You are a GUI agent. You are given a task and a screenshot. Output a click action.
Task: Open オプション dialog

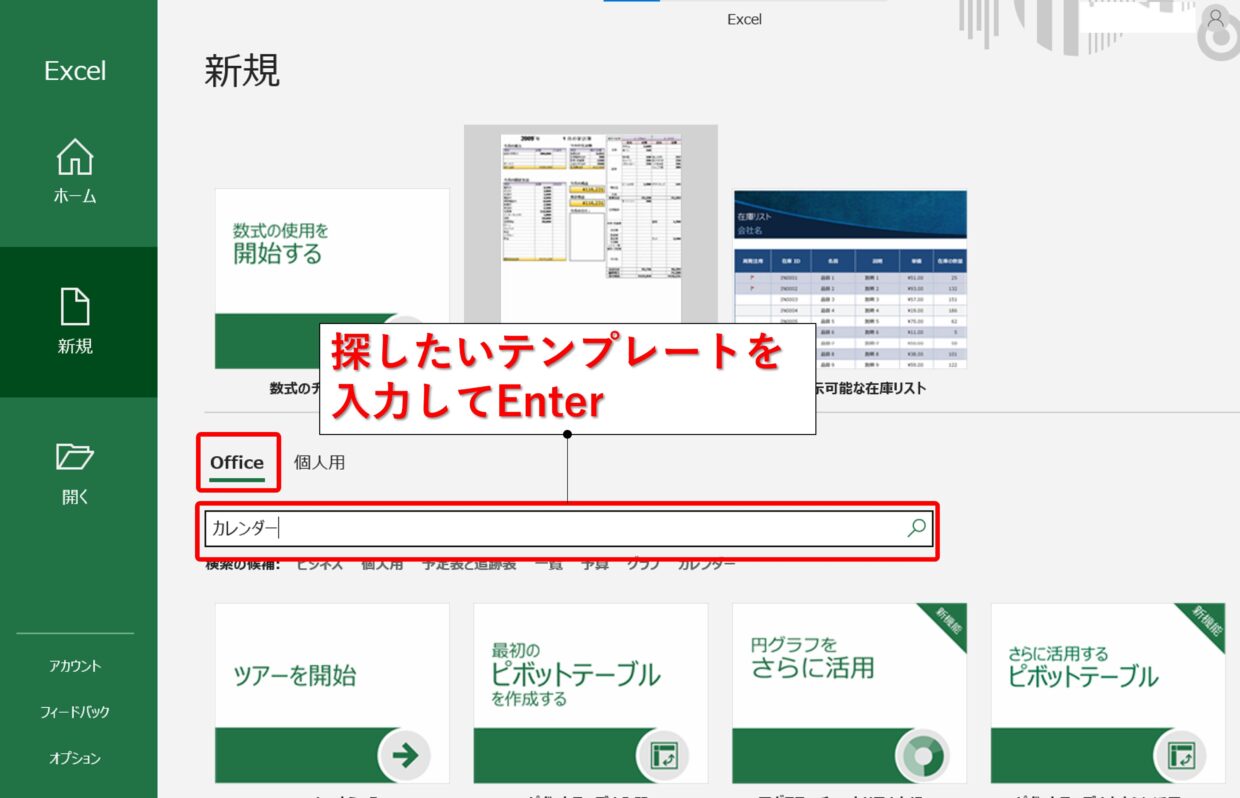click(76, 758)
